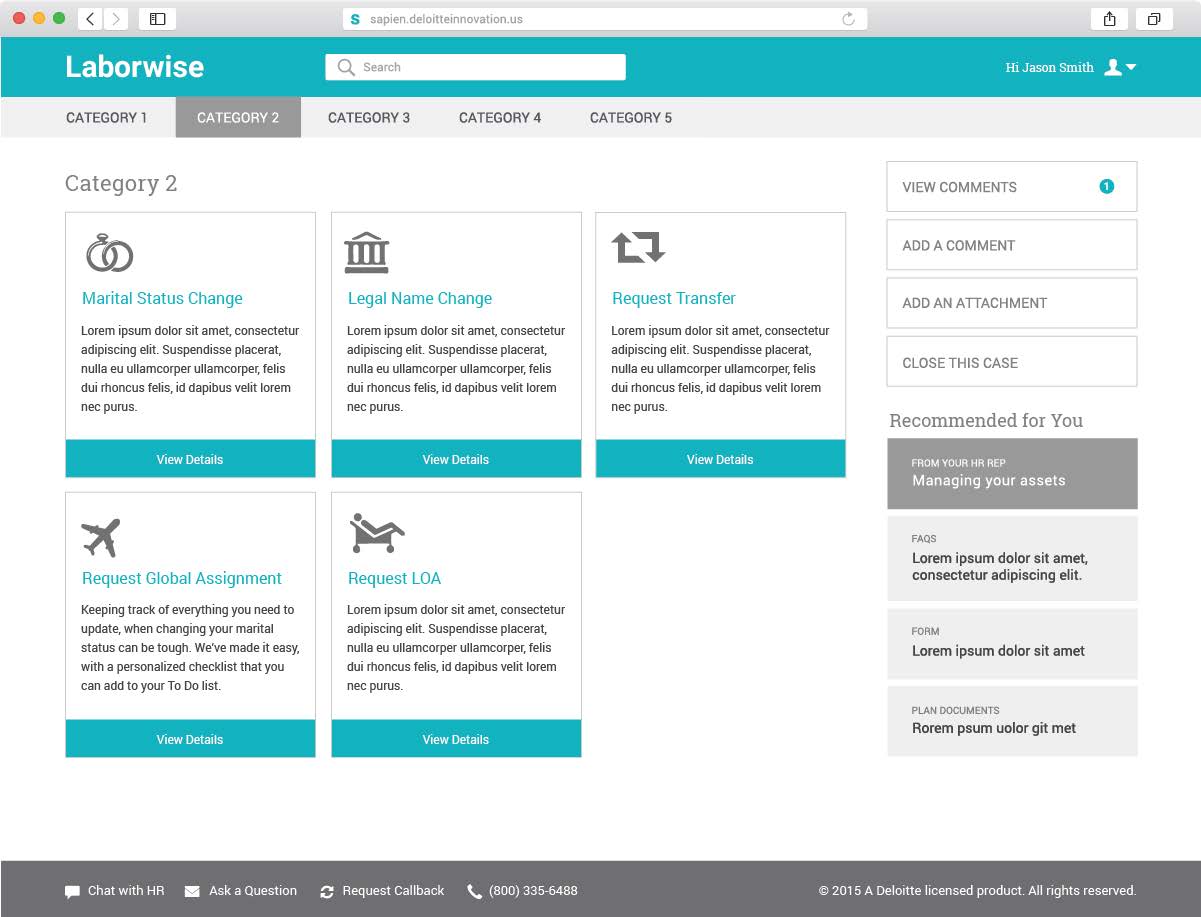Screen dimensions: 1201x917
Task: View Details for Marital Status Change
Action: 190,459
